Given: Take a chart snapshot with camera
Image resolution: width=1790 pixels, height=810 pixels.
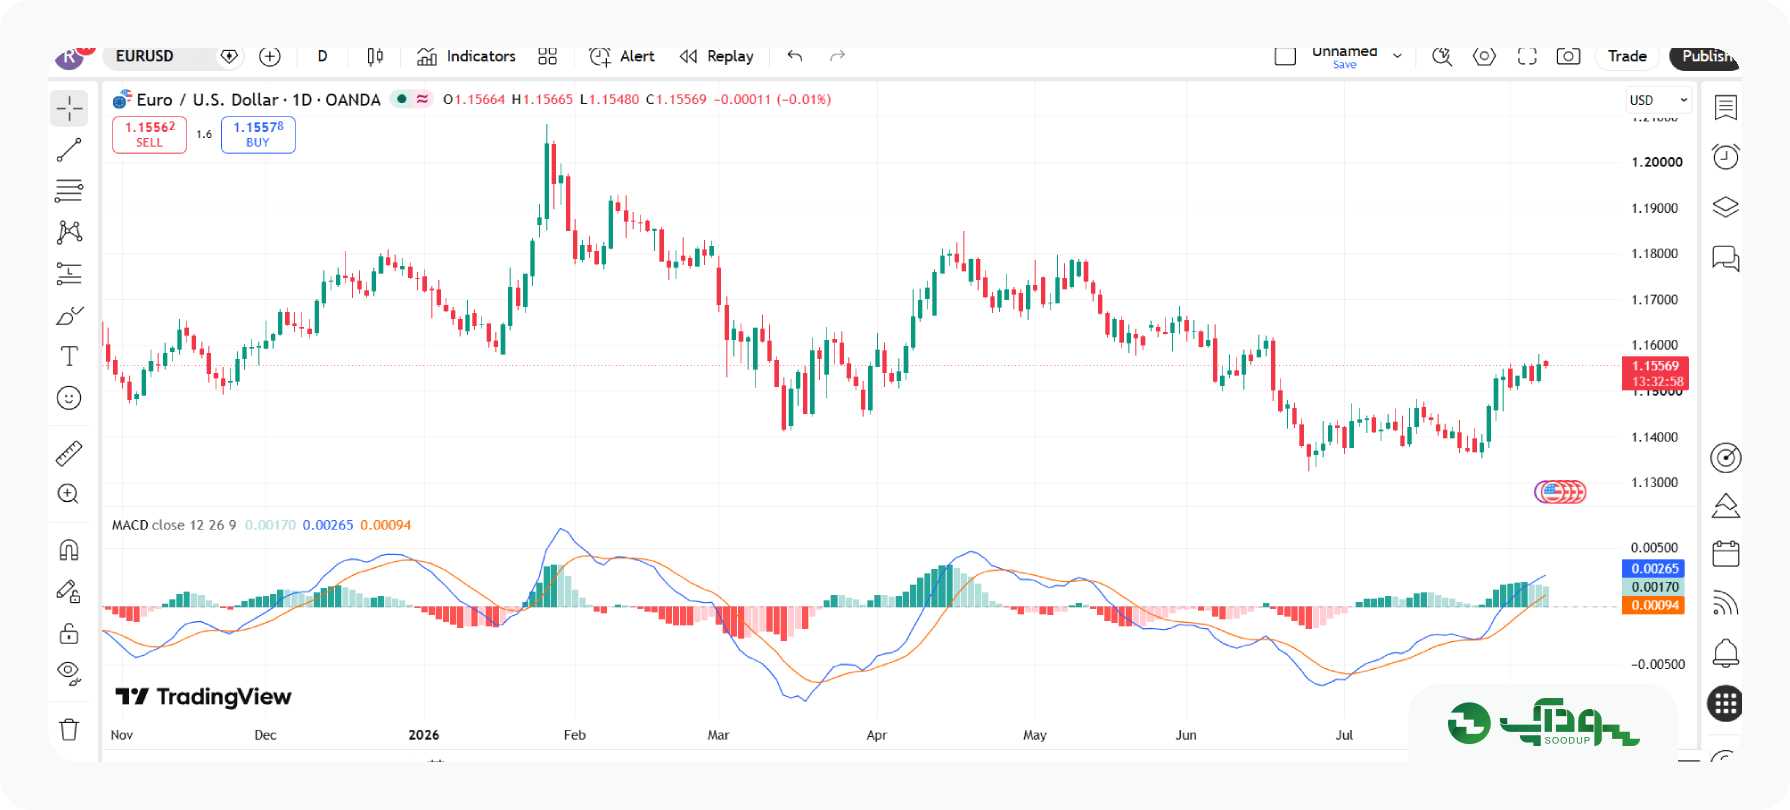Looking at the screenshot, I should (1568, 56).
